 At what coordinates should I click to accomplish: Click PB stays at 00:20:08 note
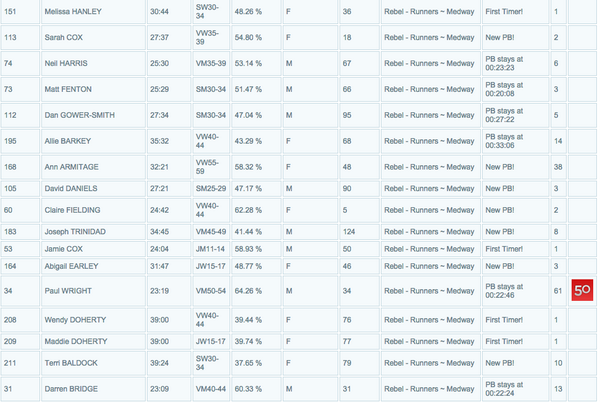tap(504, 90)
